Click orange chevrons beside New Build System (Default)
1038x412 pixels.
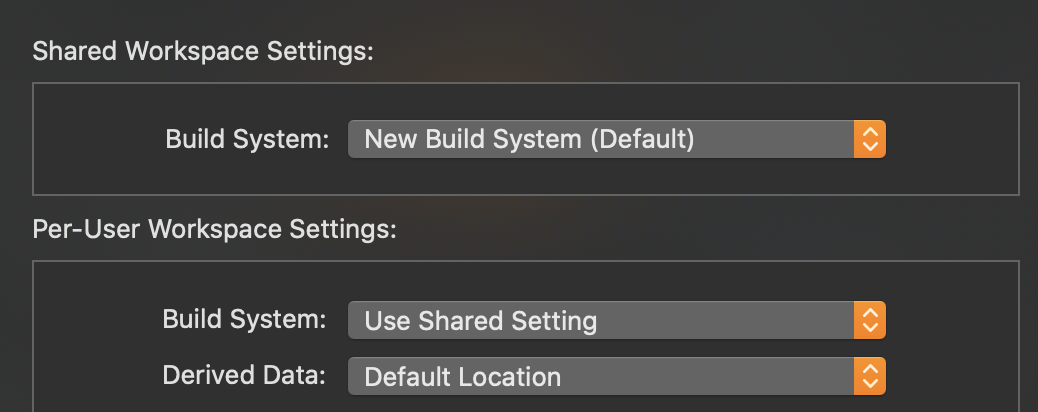(x=870, y=139)
